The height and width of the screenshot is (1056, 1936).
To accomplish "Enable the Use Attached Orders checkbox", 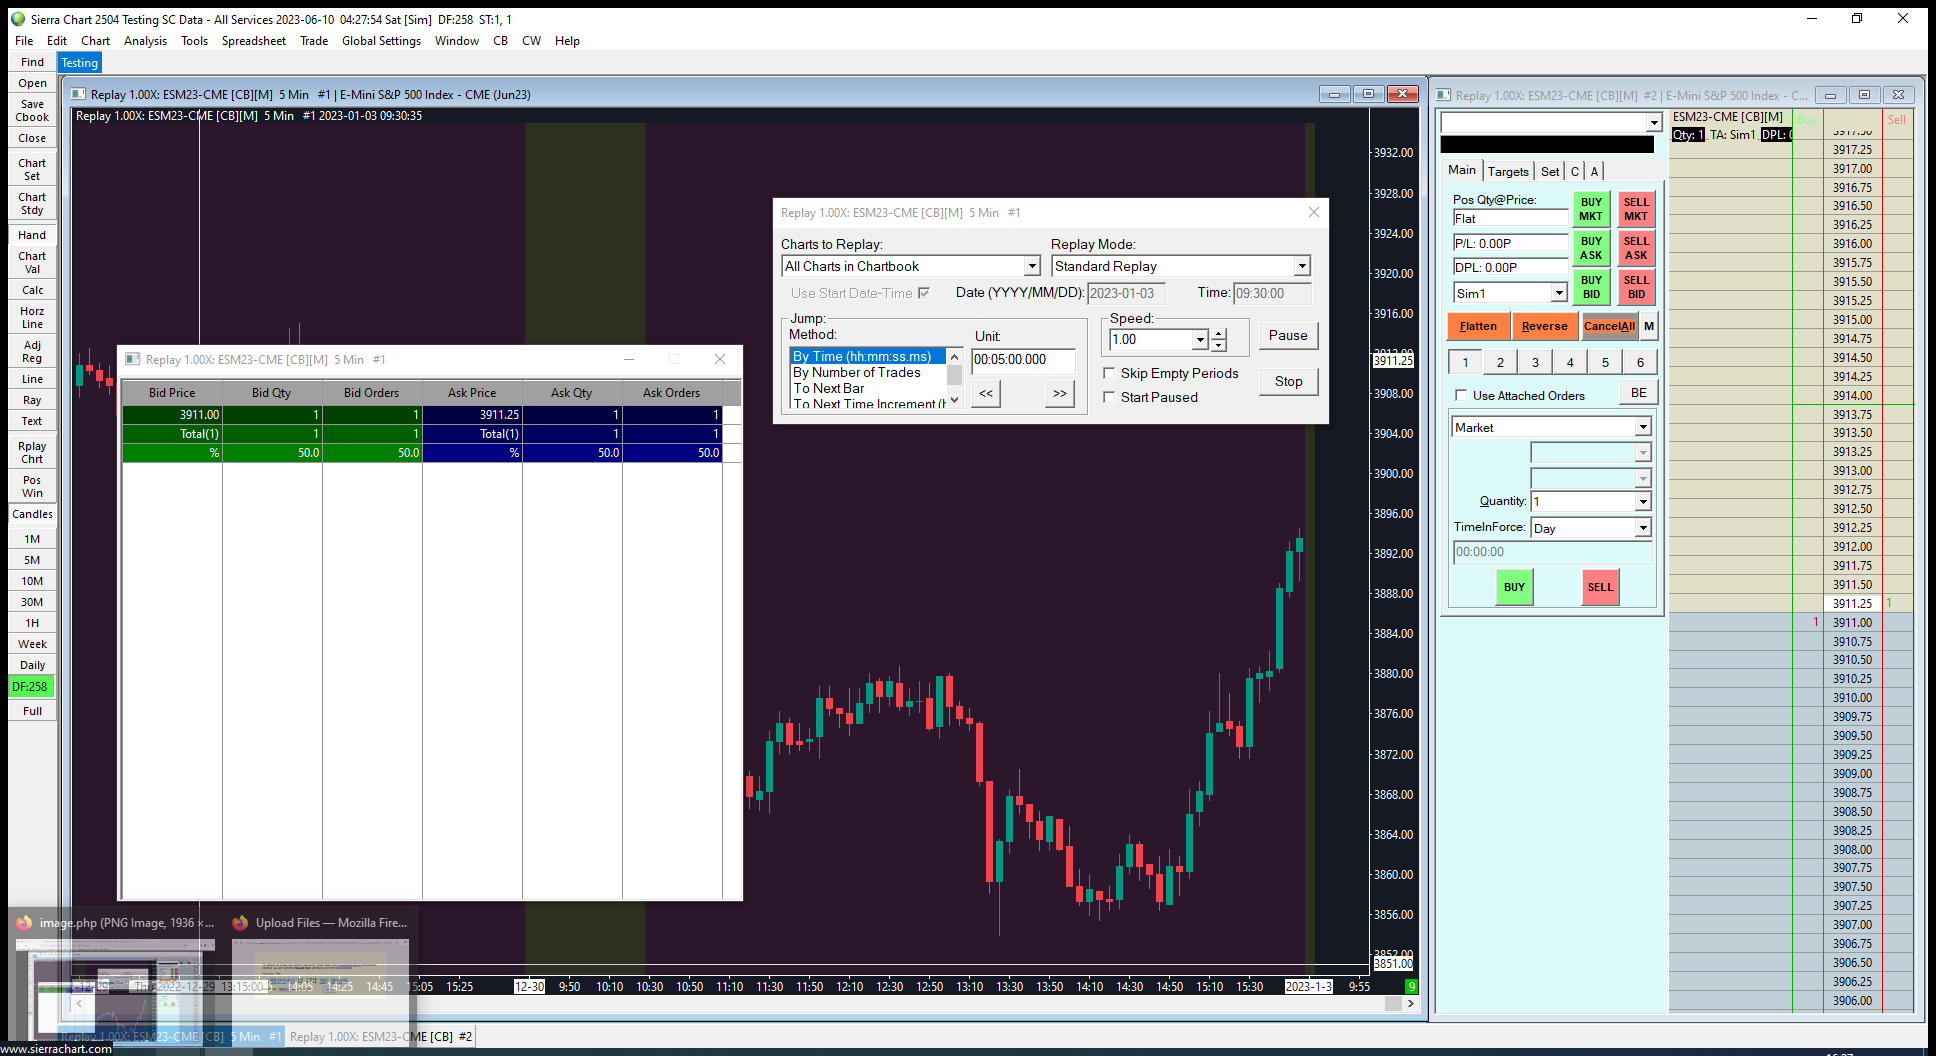I will click(x=1461, y=395).
